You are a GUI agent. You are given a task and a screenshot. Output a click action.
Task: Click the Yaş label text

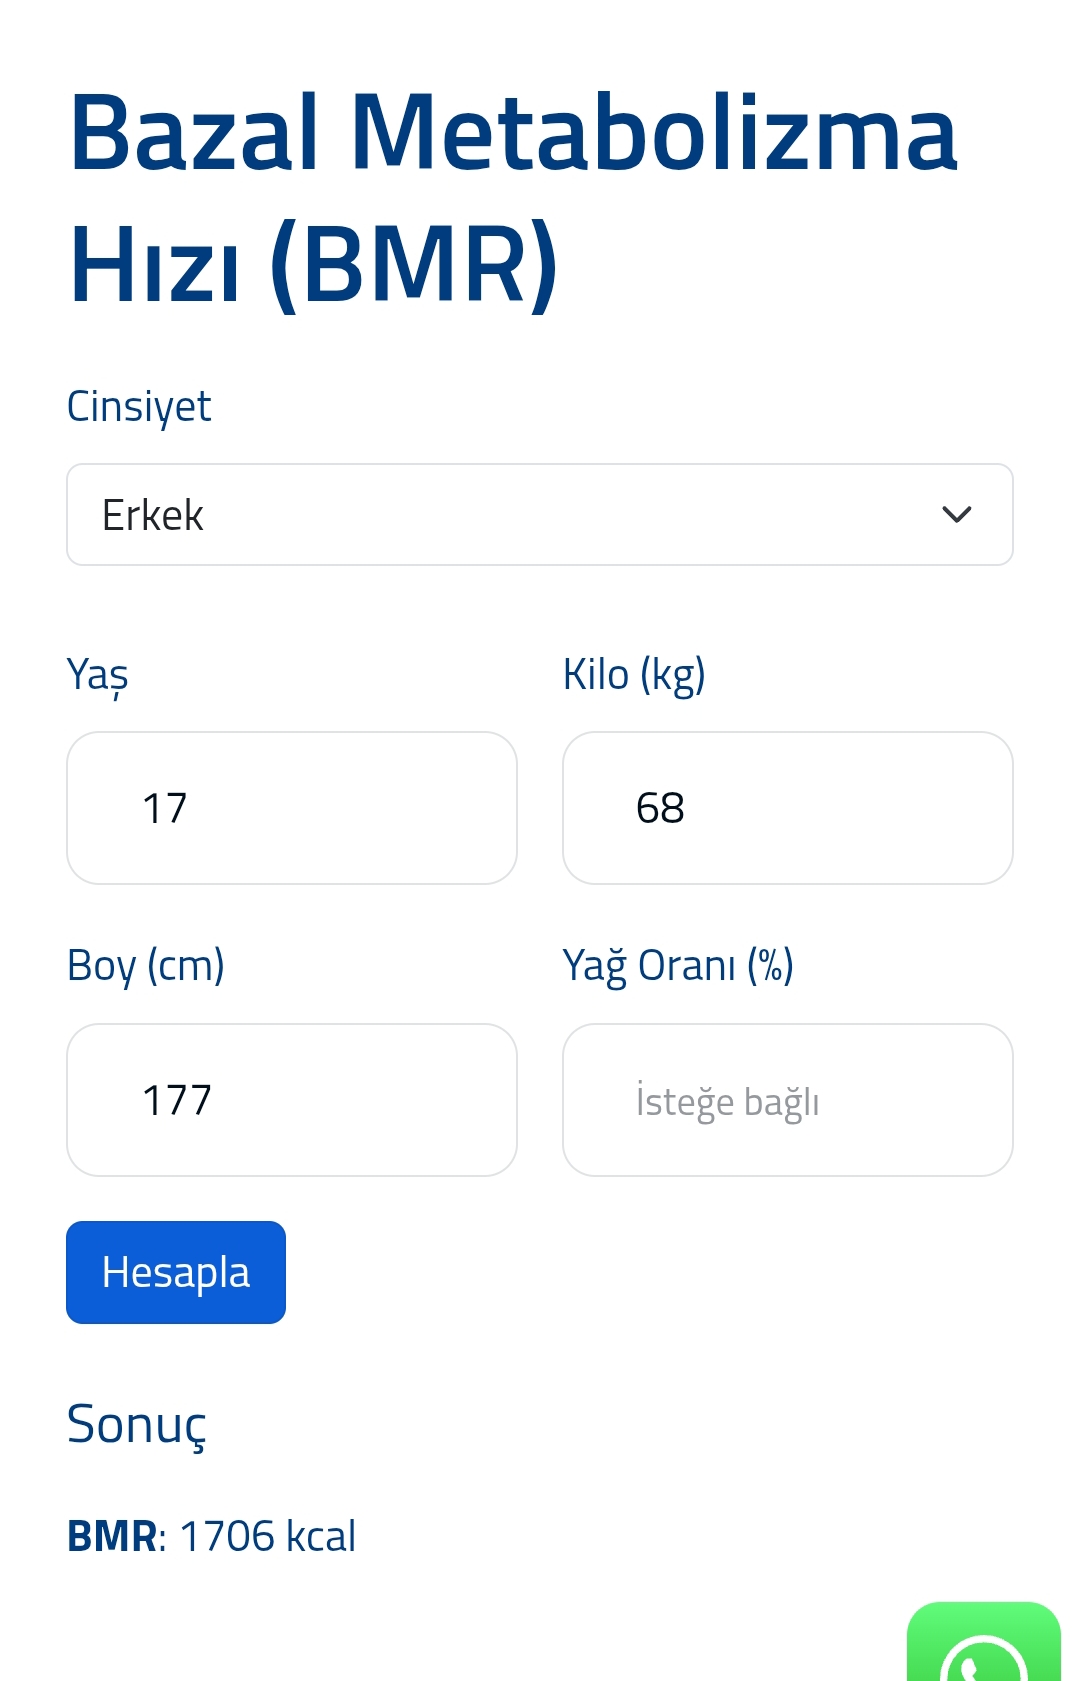click(x=97, y=675)
